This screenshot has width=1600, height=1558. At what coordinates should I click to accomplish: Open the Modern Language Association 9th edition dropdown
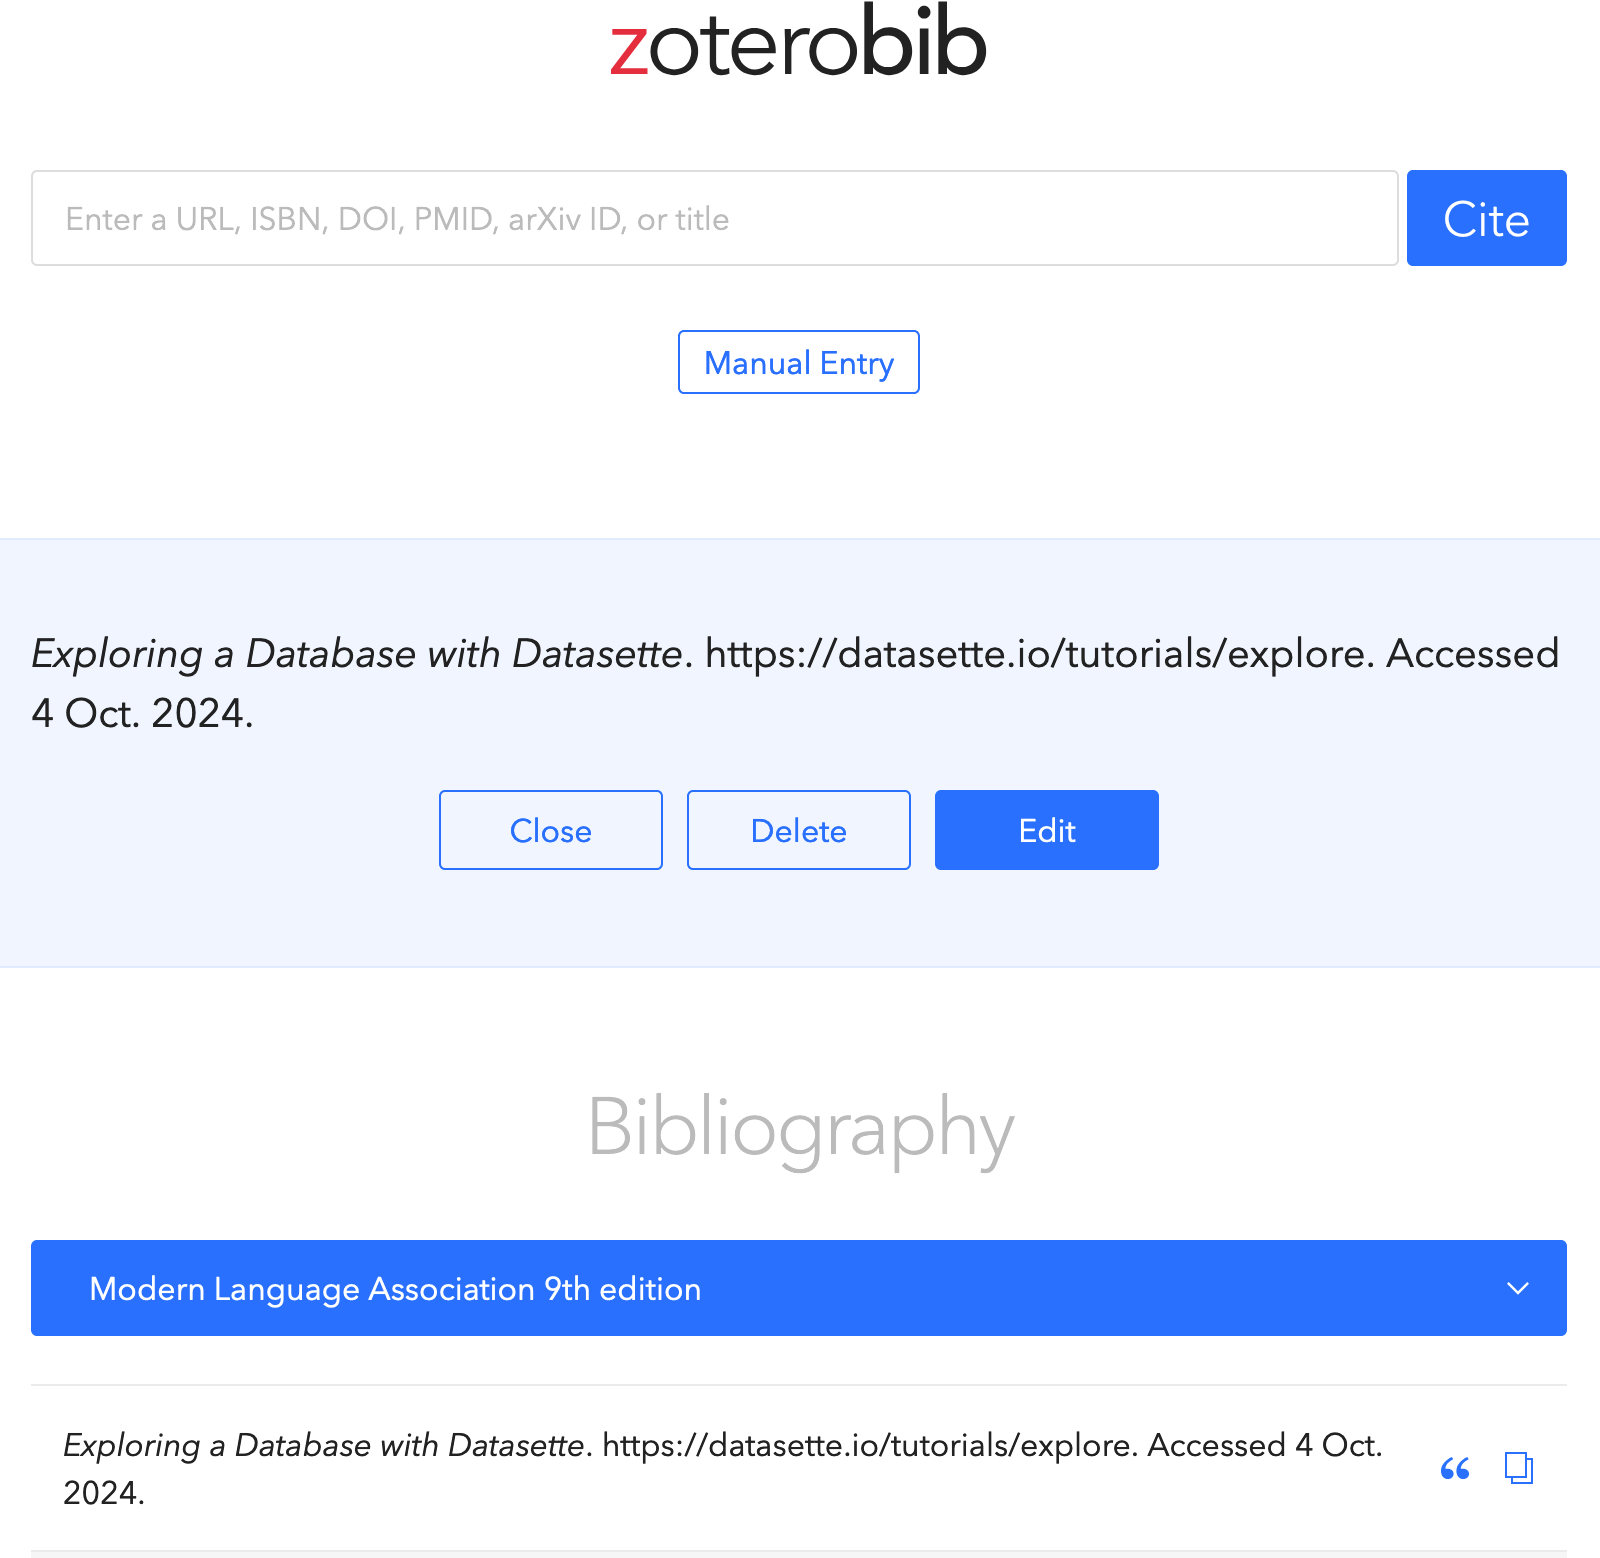coord(797,1288)
